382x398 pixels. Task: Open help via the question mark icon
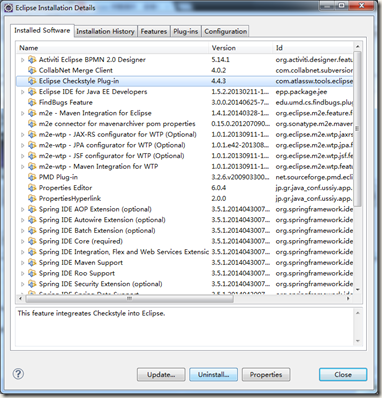18,374
